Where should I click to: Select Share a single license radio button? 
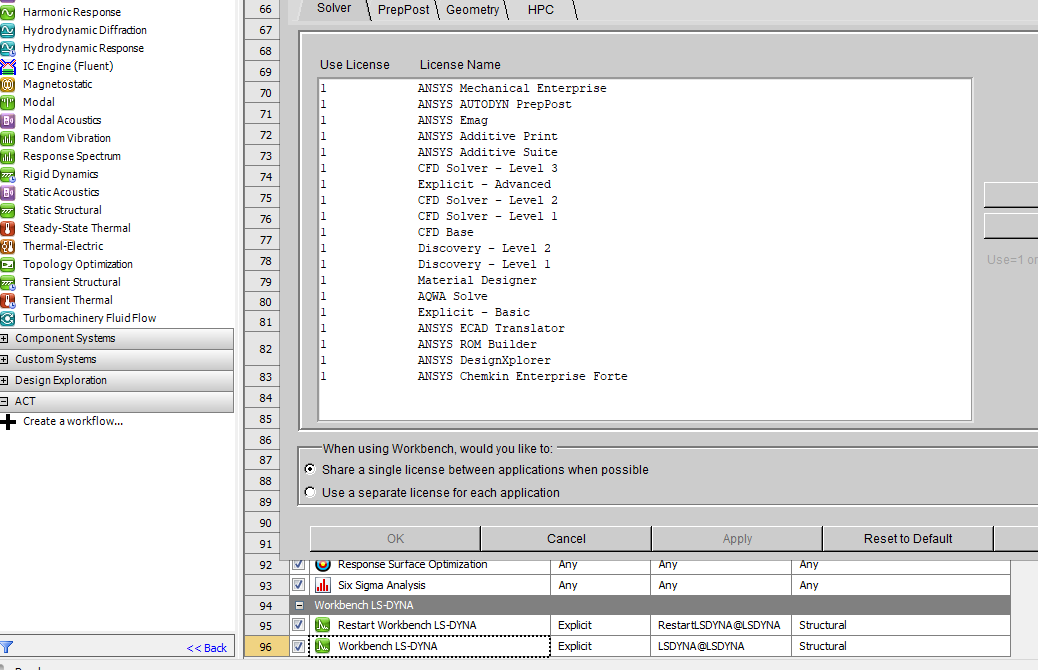click(x=310, y=469)
